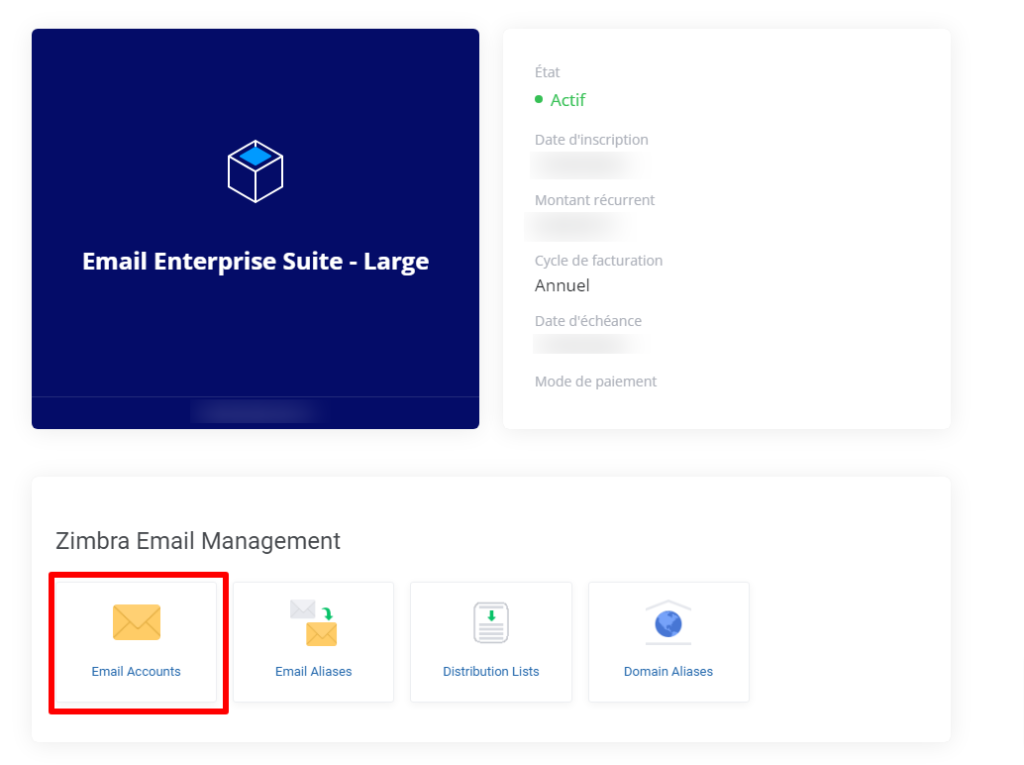The width and height of the screenshot is (1024, 765).
Task: Click the green active status dot
Action: (539, 100)
